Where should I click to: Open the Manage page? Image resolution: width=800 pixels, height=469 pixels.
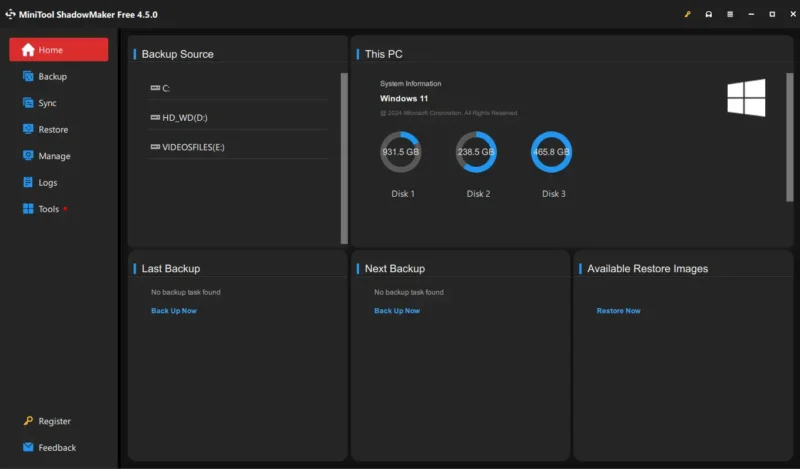46,156
